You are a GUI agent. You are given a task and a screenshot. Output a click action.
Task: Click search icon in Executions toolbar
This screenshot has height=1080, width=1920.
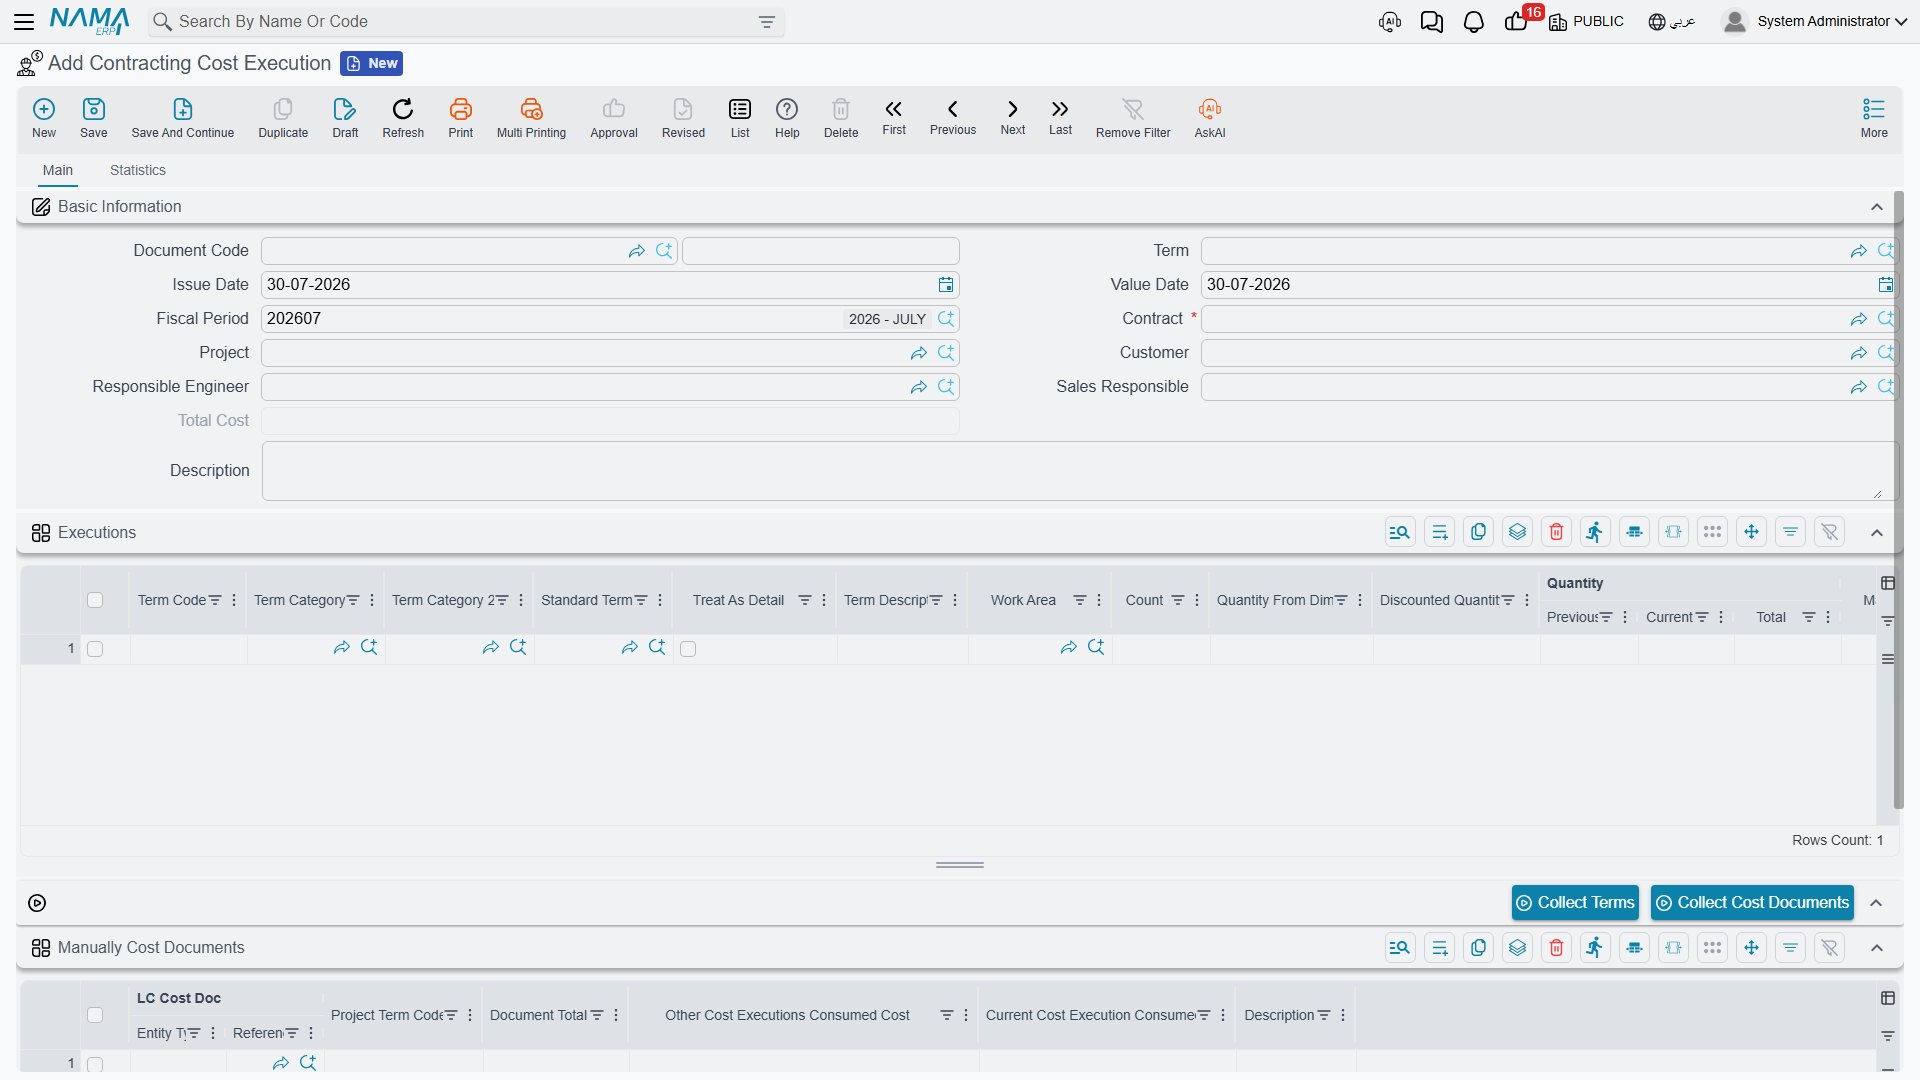tap(1400, 532)
